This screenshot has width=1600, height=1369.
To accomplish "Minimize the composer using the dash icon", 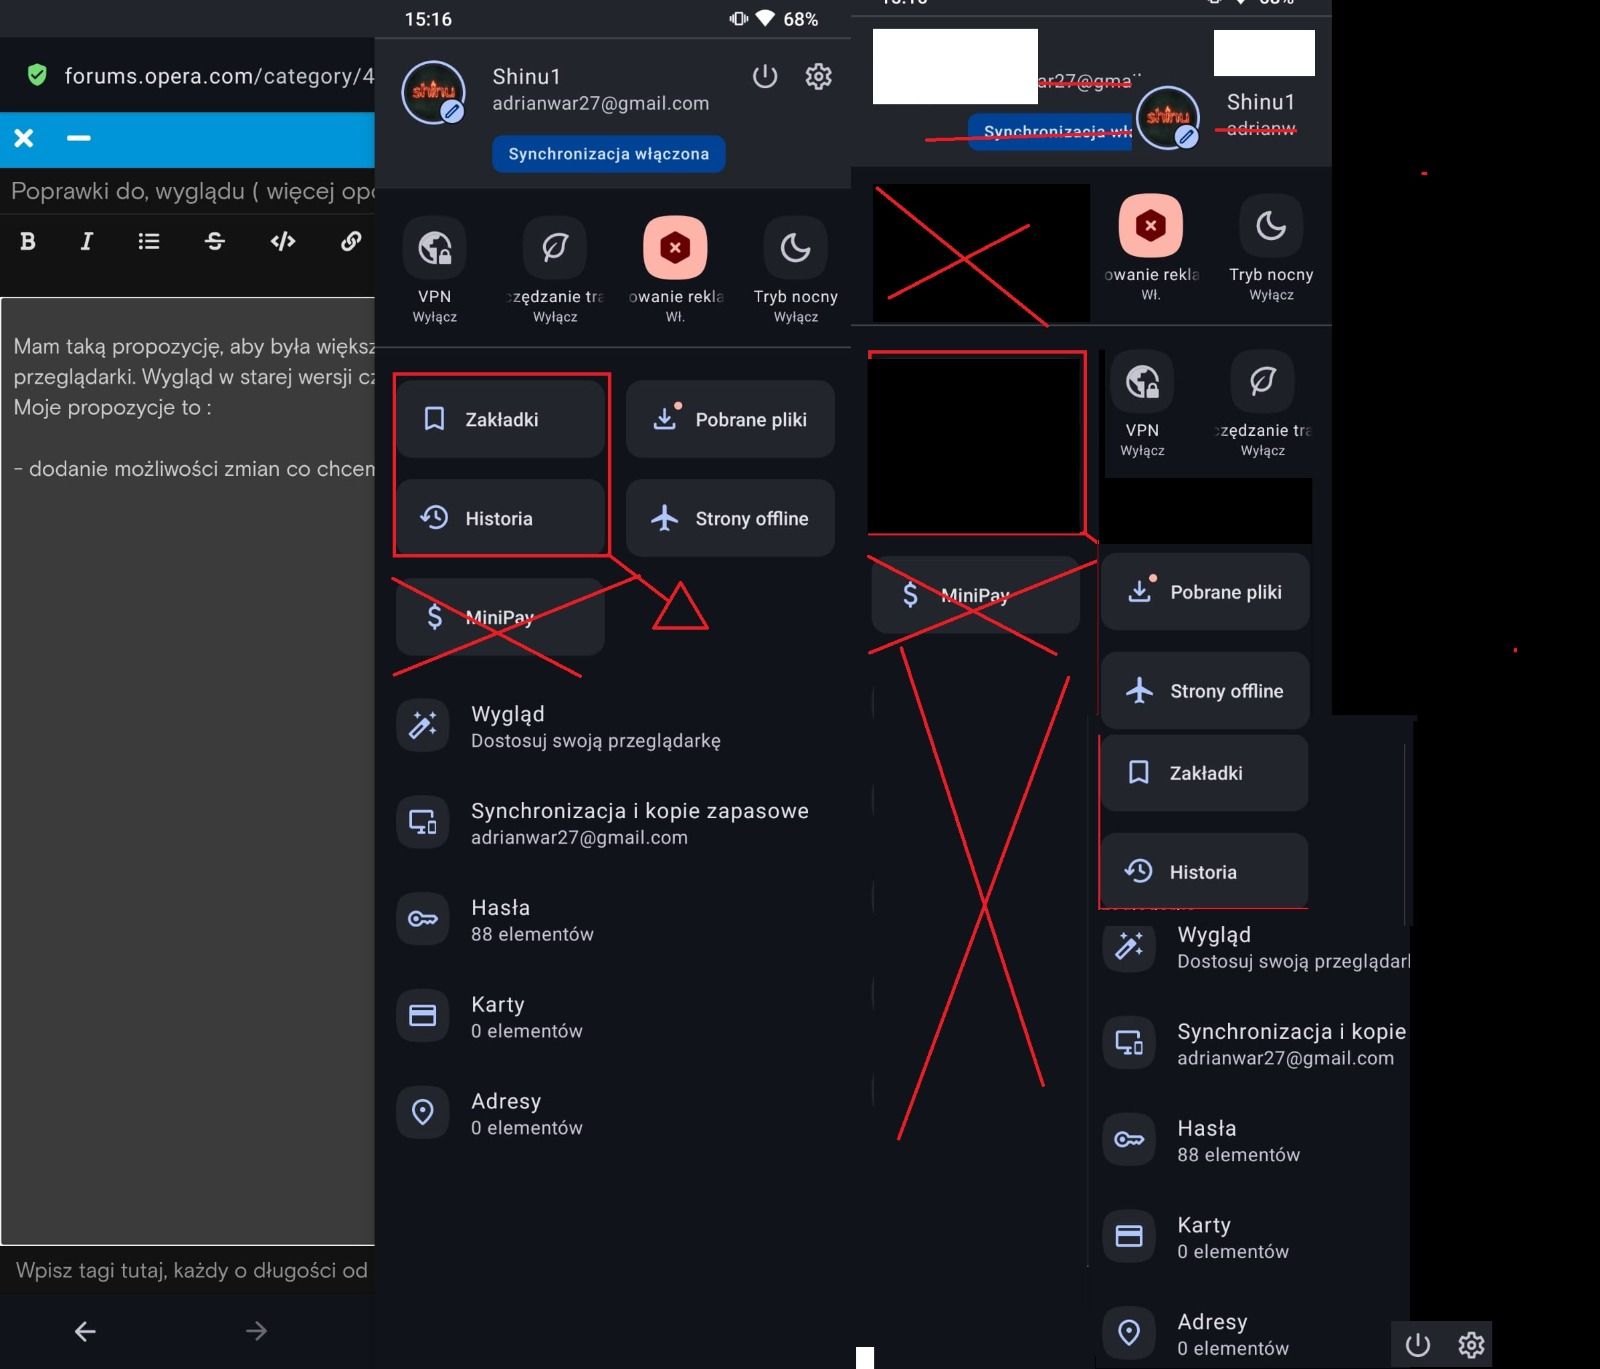I will [79, 138].
